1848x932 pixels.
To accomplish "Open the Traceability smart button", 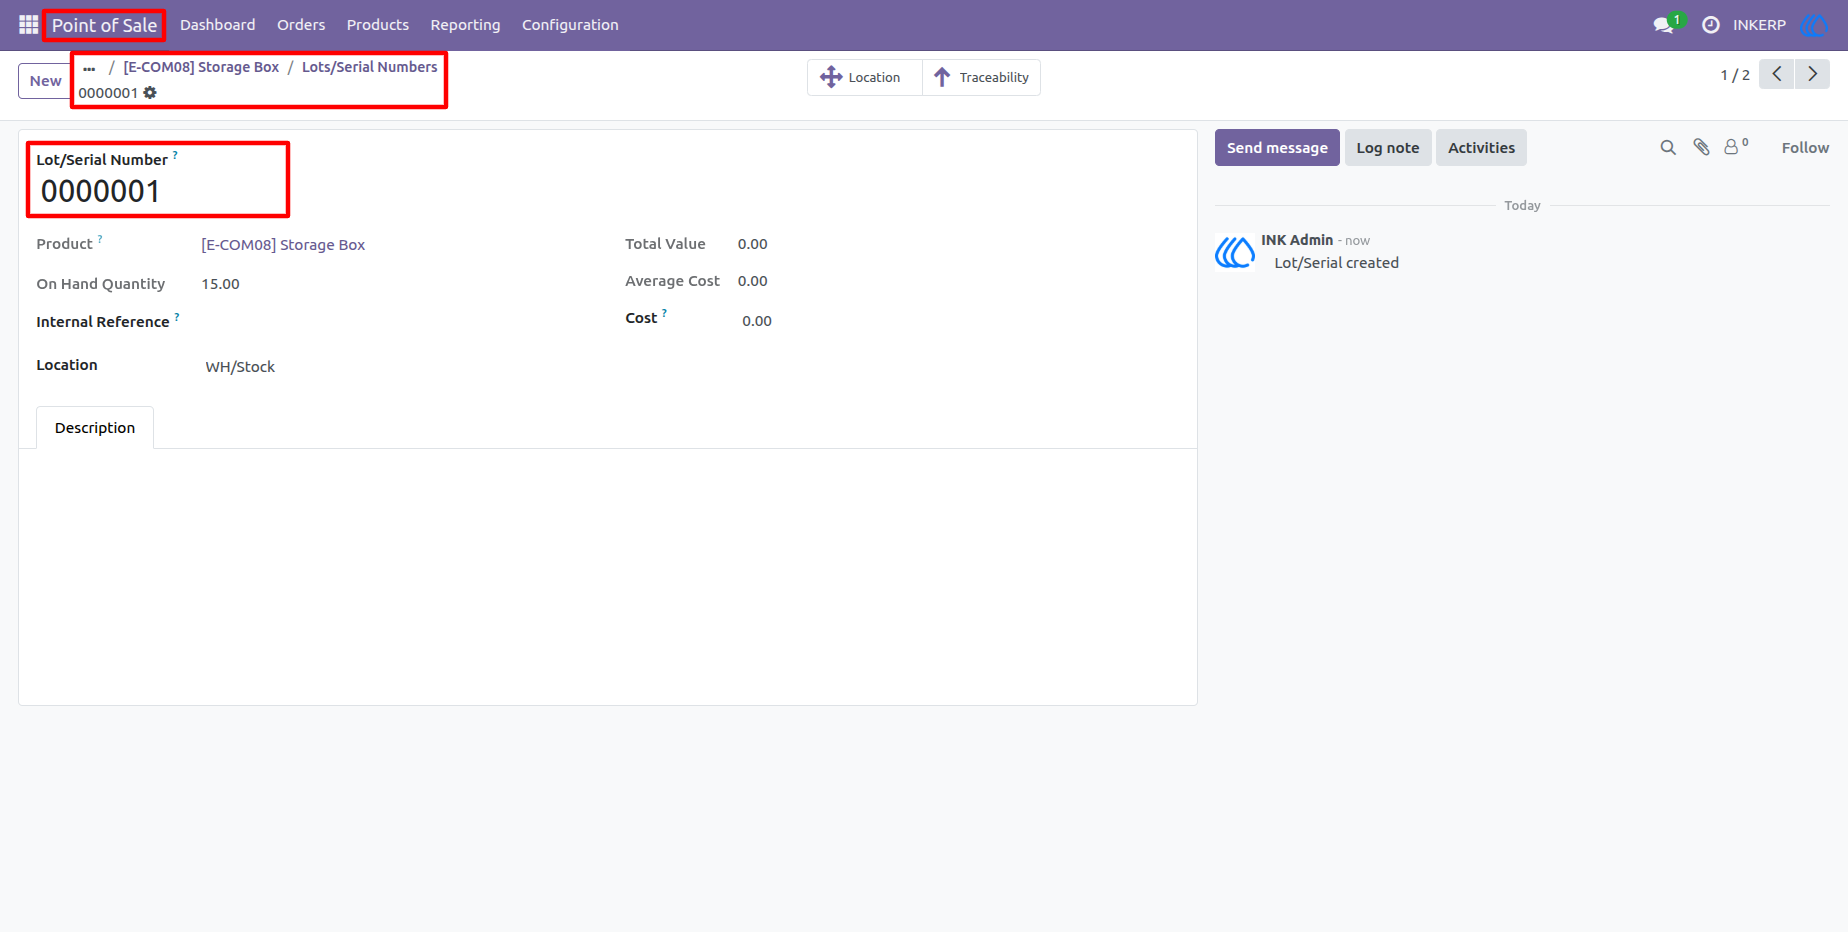I will point(981,77).
